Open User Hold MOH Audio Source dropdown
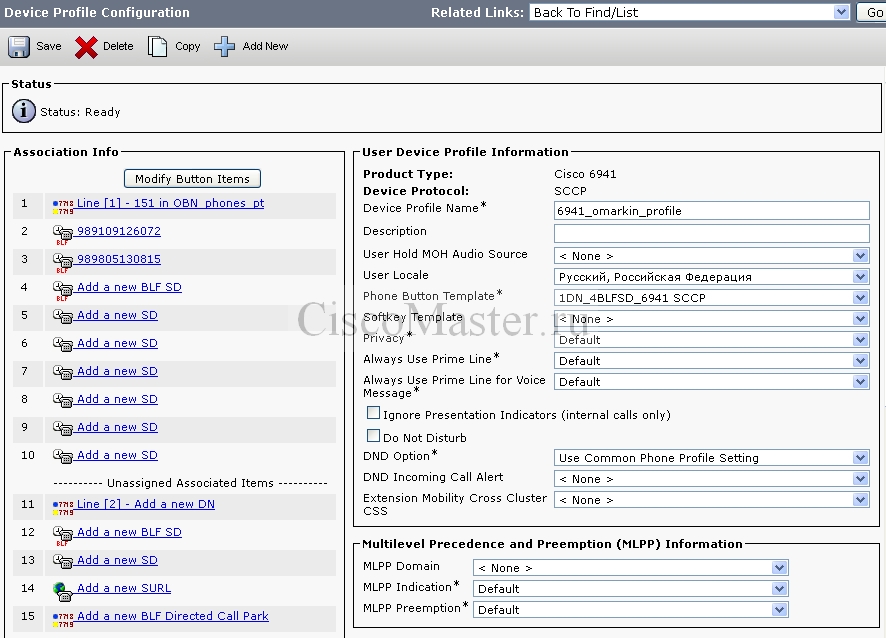 point(711,256)
